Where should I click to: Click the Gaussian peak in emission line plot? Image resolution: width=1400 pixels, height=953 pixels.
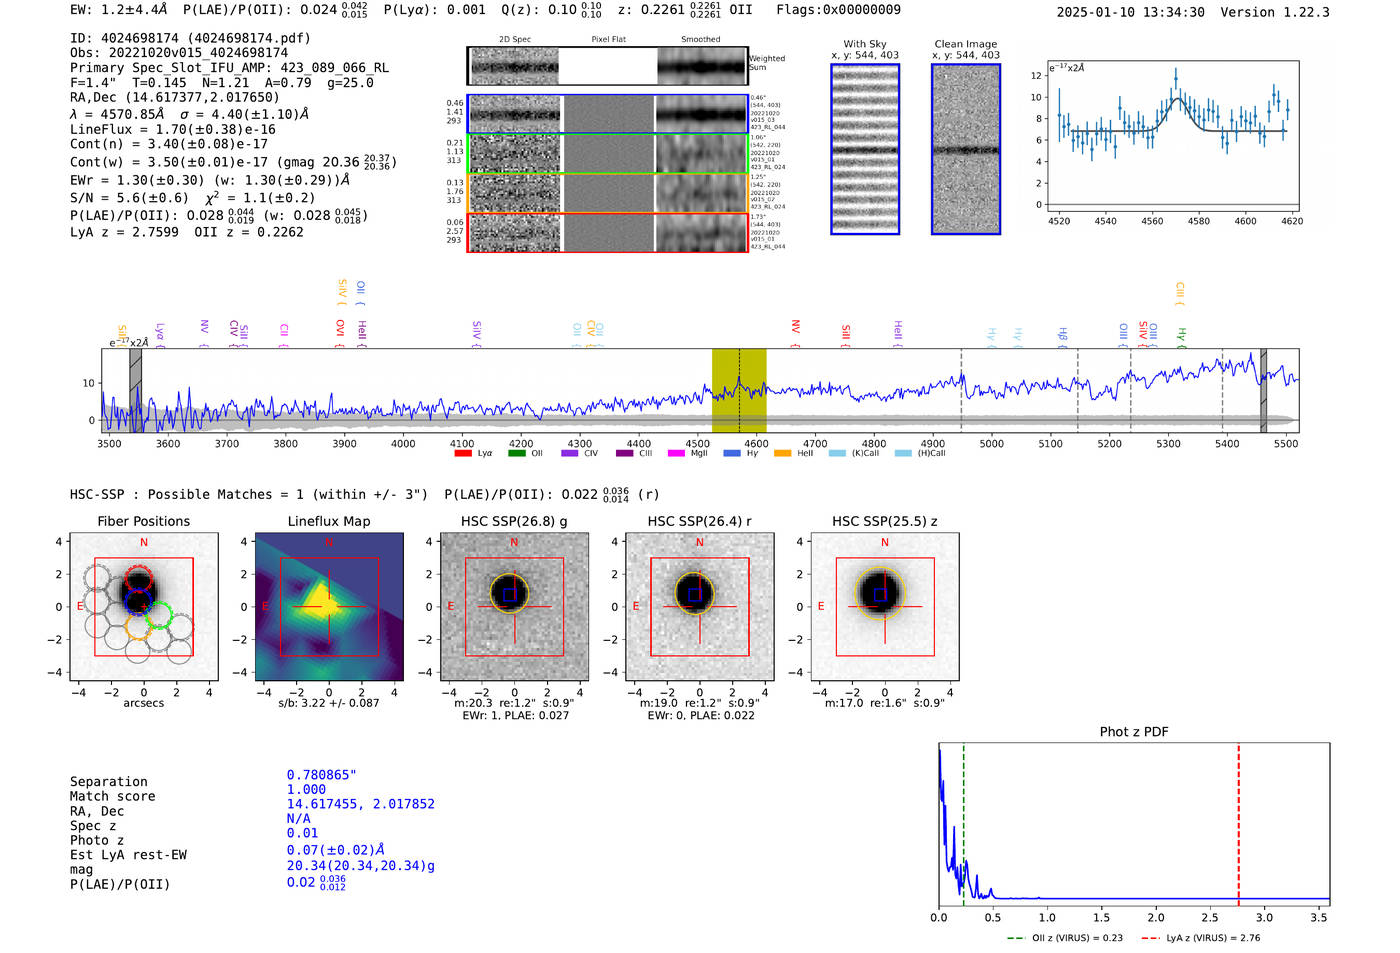click(1177, 97)
